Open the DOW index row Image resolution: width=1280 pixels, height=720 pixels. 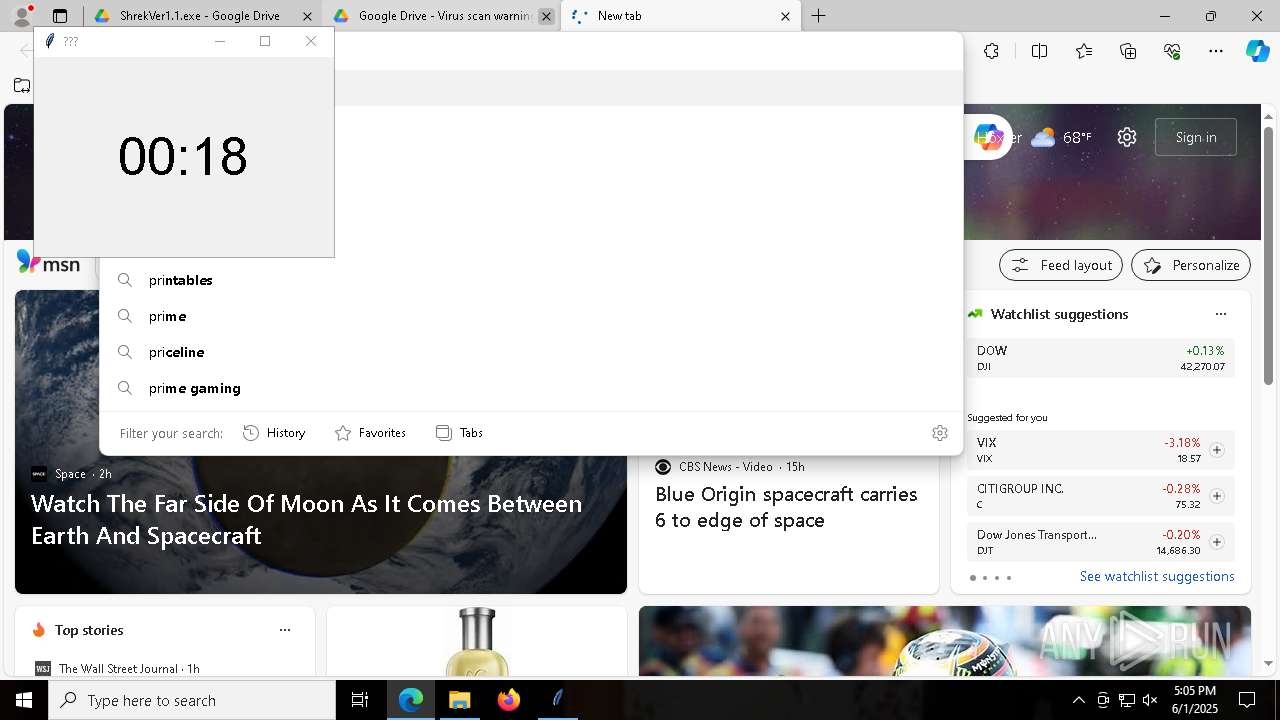tap(1101, 358)
